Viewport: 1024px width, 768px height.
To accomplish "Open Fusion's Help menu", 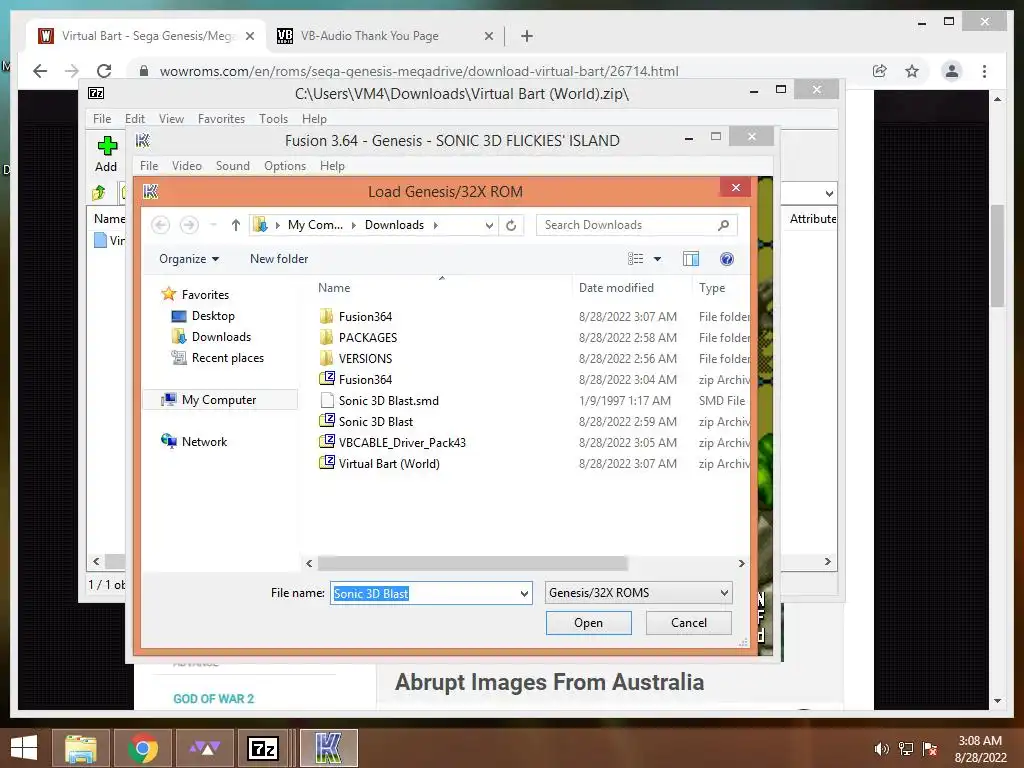I will point(332,167).
